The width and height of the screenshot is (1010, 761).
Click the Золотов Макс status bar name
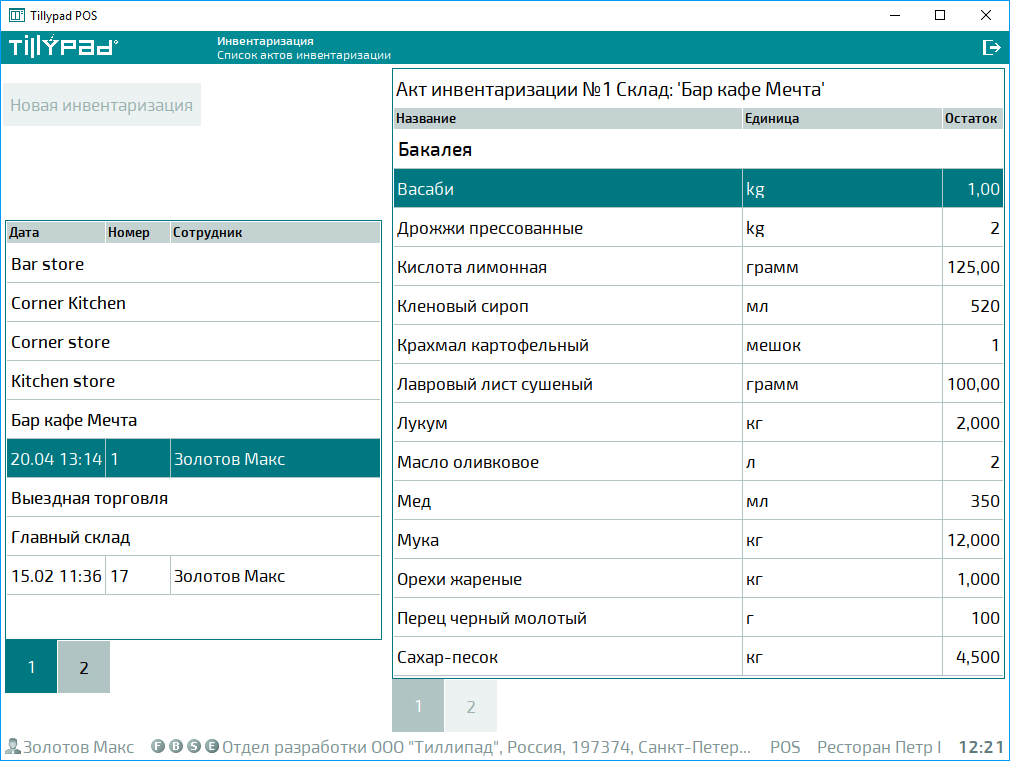(x=79, y=747)
